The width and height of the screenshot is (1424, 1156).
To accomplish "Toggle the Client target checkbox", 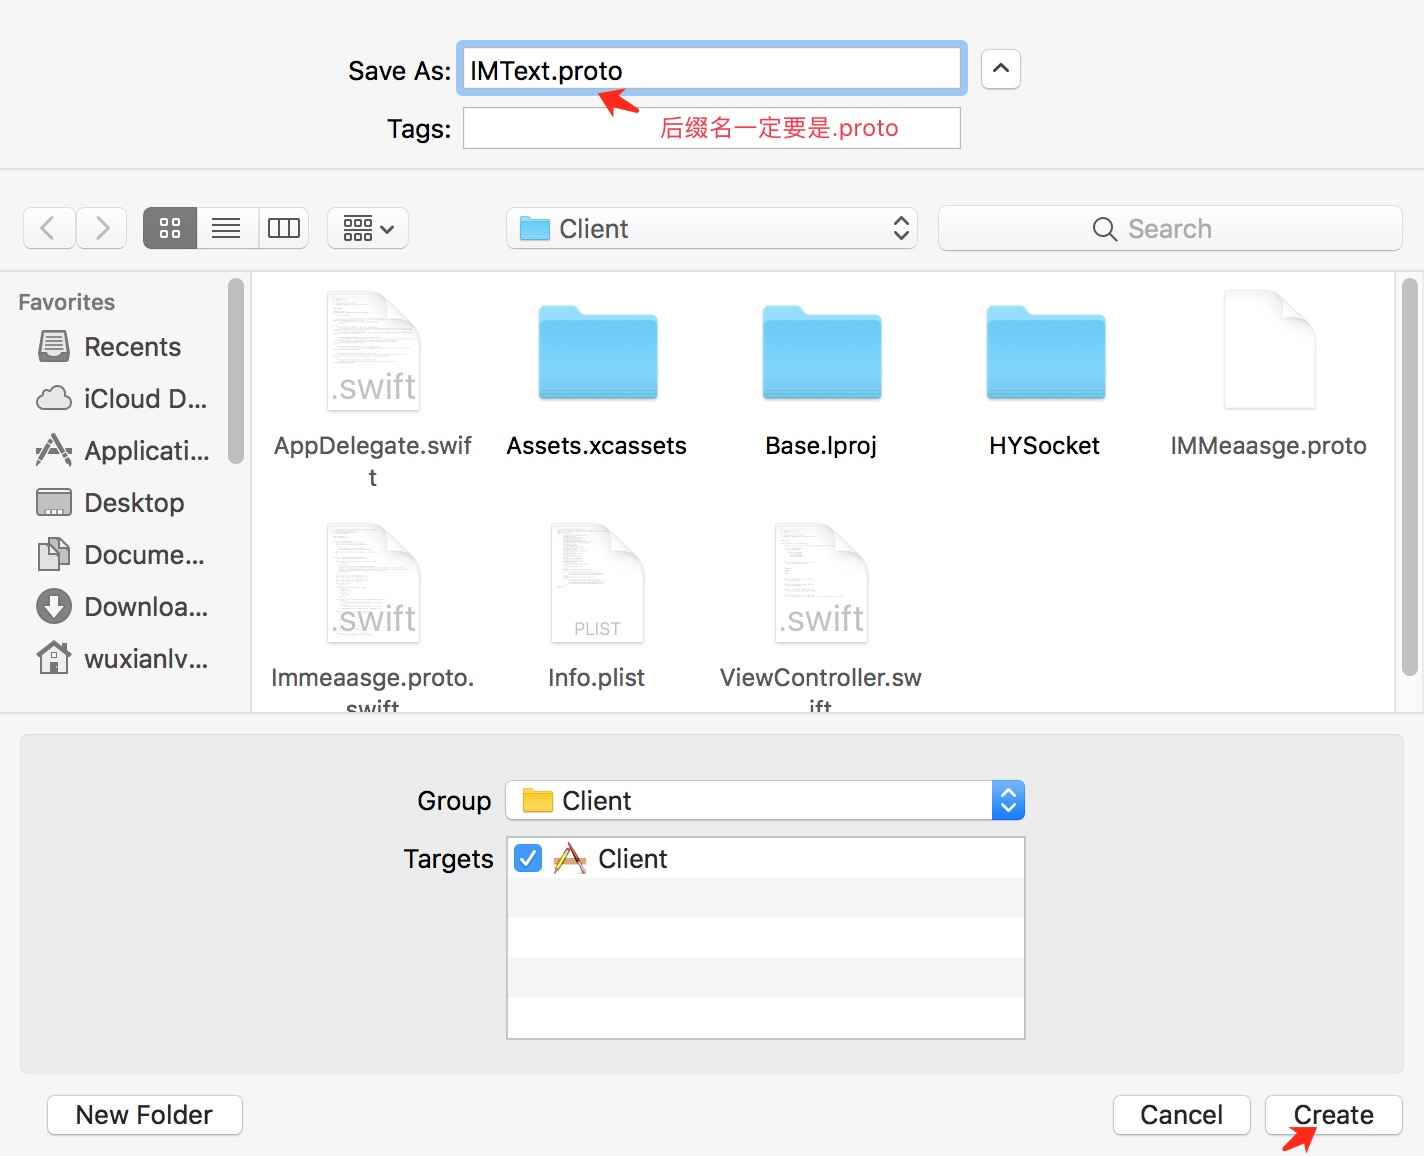I will [528, 858].
